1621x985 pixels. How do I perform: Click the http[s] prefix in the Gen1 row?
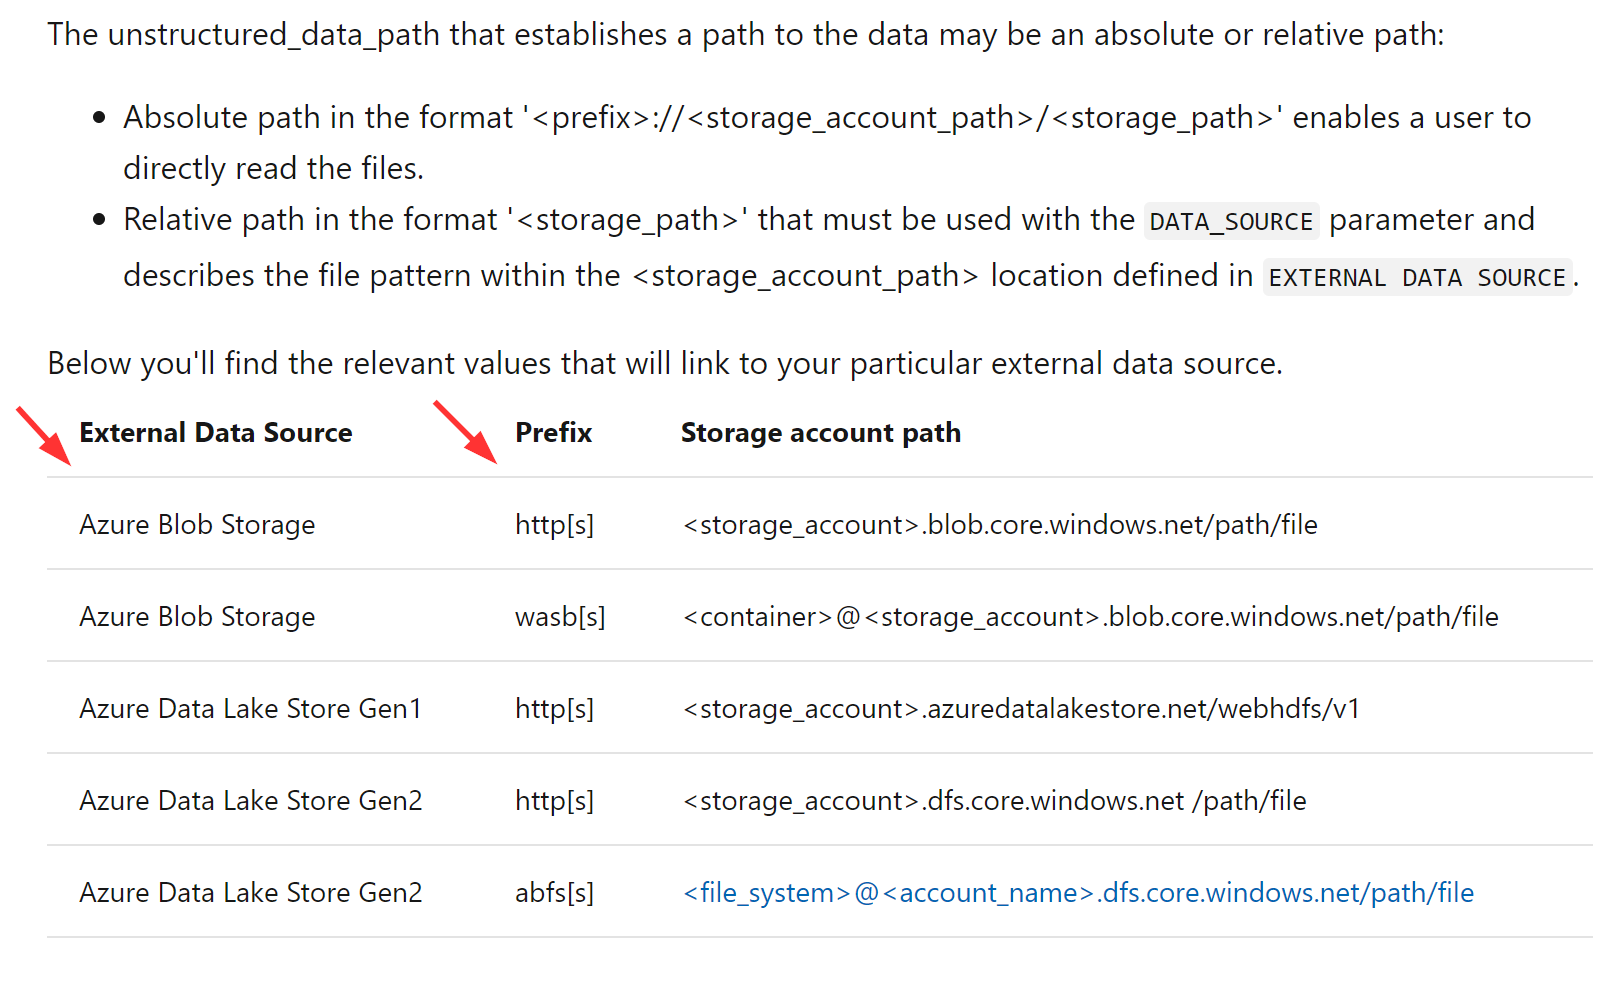click(554, 709)
